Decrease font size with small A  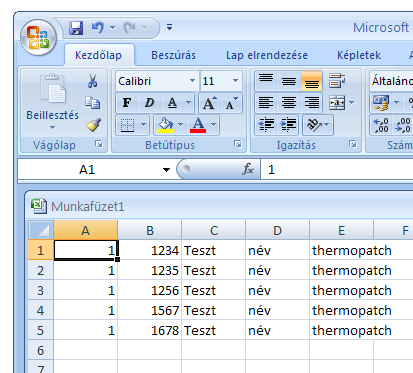(x=231, y=103)
